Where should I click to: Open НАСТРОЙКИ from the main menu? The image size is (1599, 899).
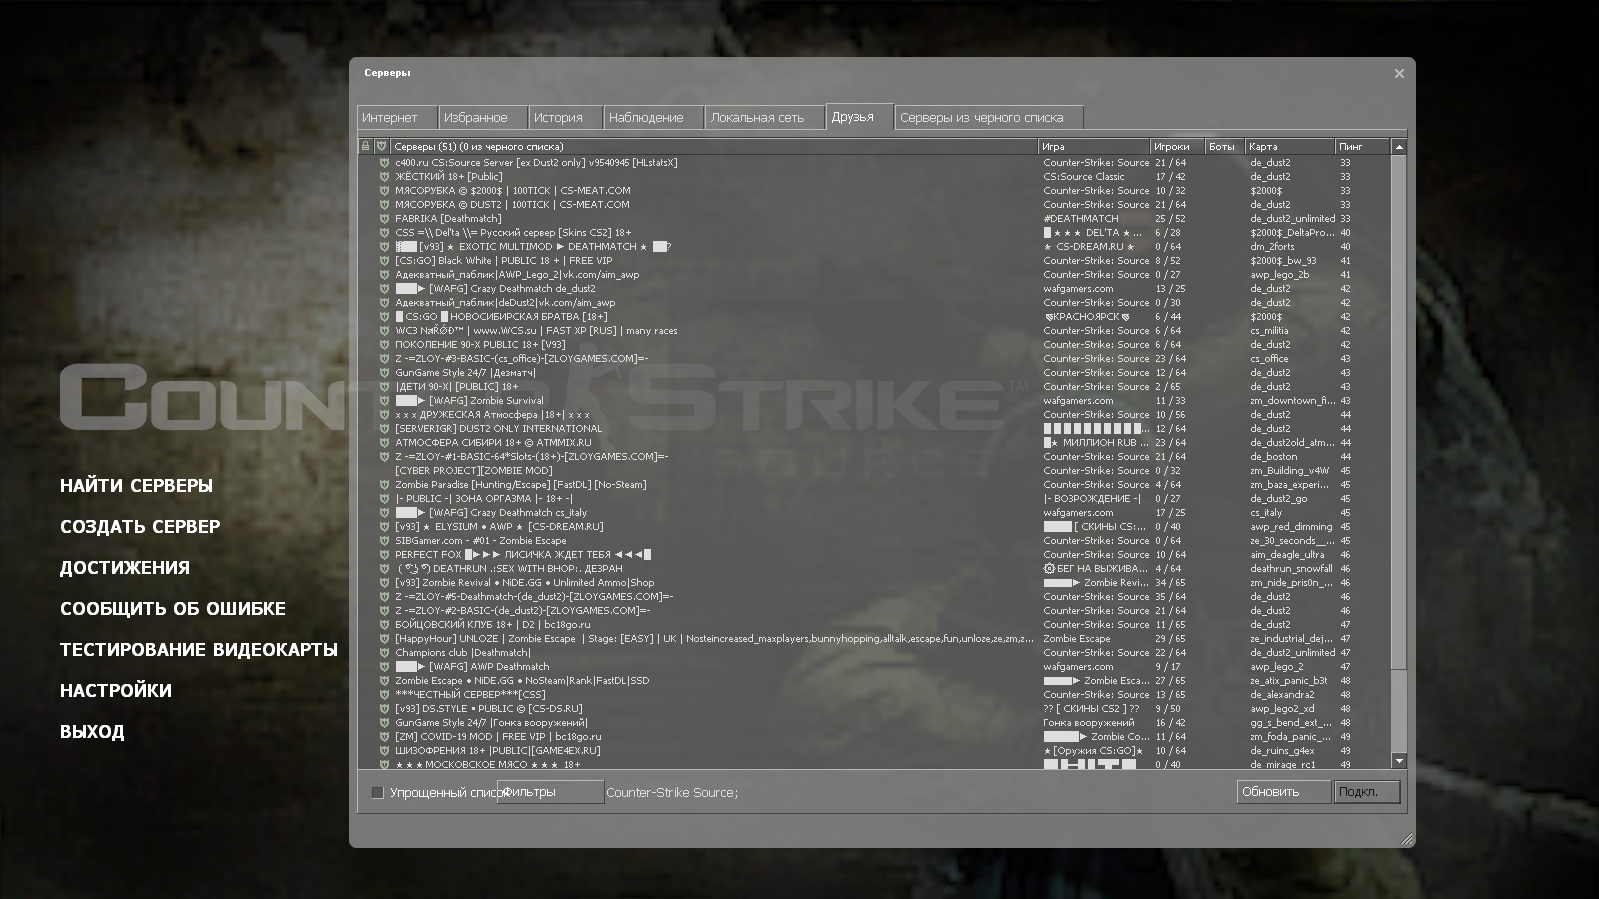pyautogui.click(x=116, y=690)
